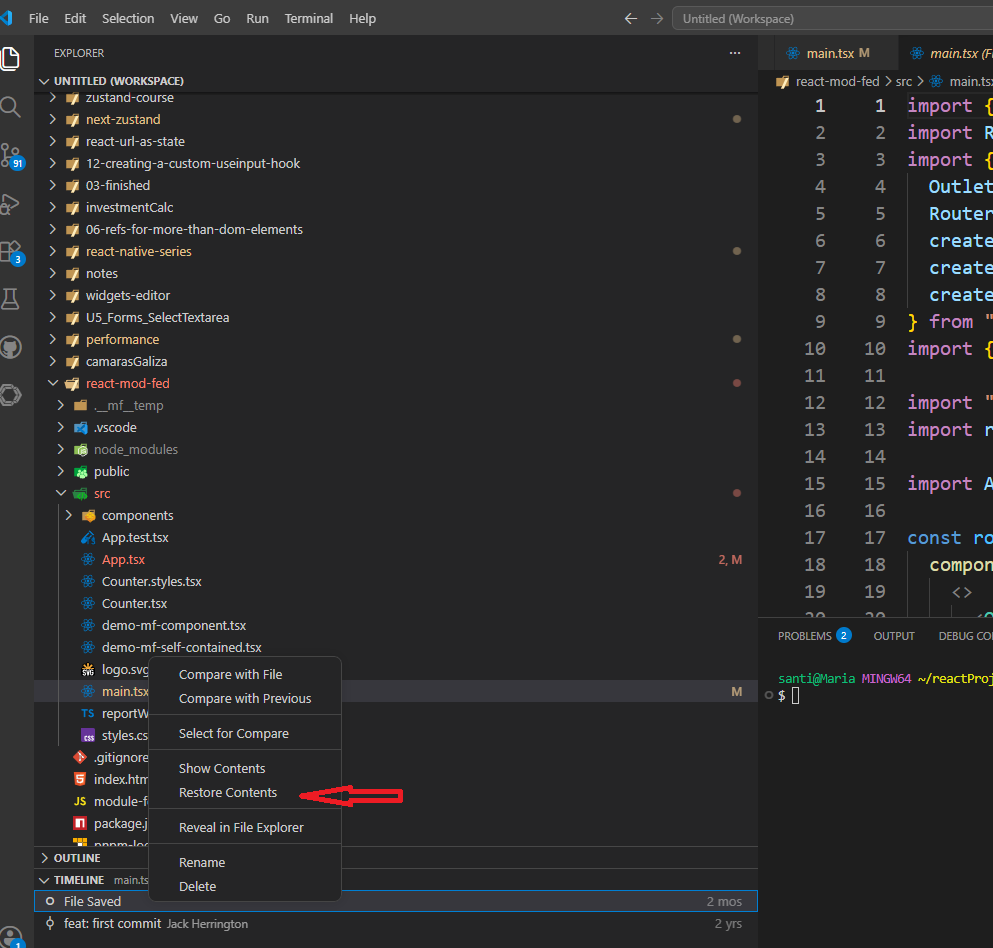Choose Restore Contents in context menu
This screenshot has height=948, width=993.
244,792
